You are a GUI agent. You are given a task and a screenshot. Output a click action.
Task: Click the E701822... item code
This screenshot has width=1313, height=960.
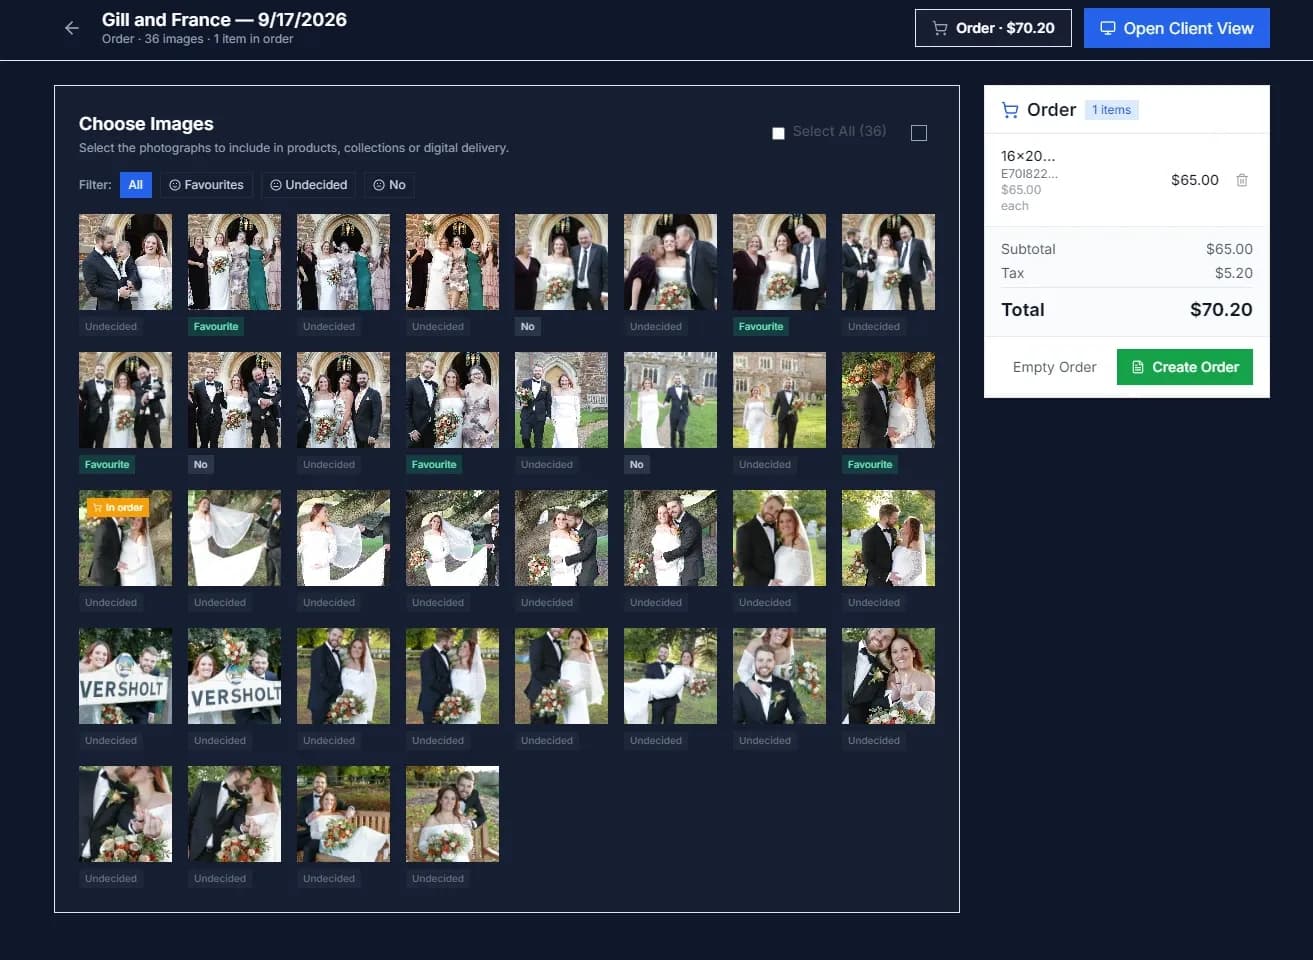coord(1029,174)
